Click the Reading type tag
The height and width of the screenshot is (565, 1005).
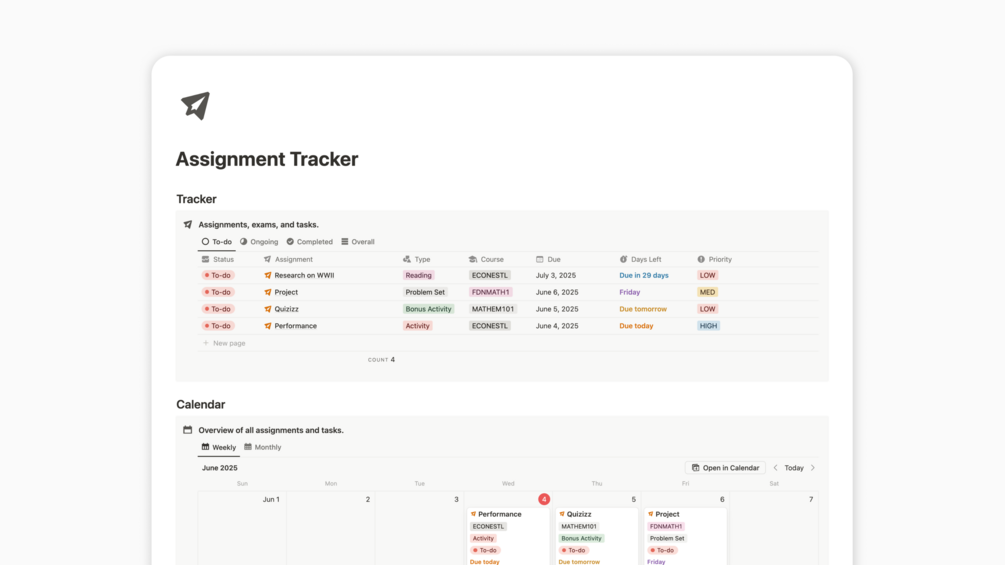coord(419,275)
